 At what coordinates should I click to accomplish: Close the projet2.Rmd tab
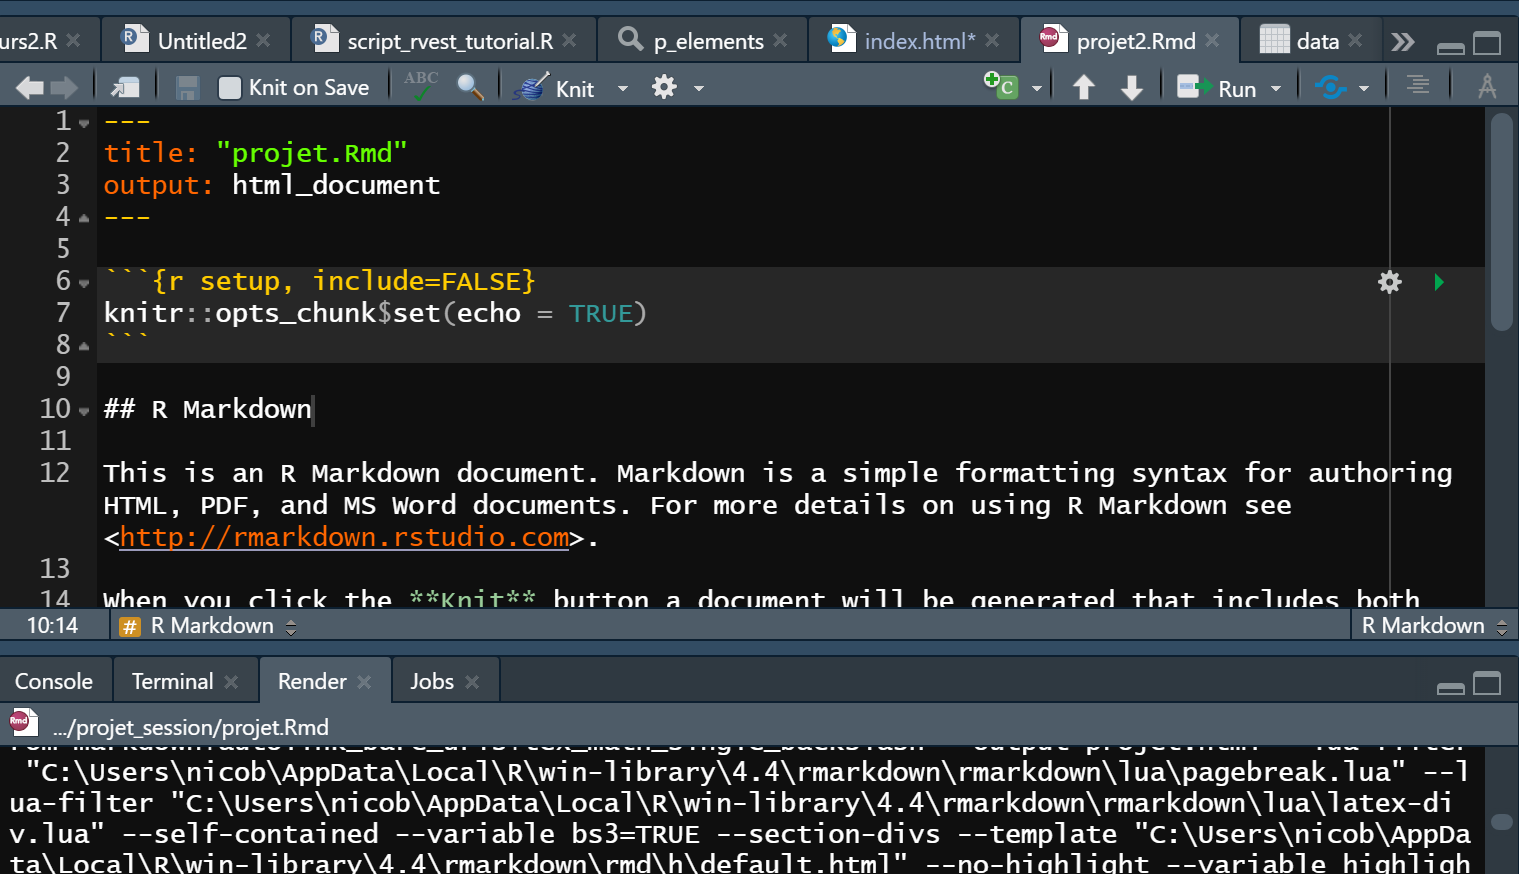coord(1212,41)
